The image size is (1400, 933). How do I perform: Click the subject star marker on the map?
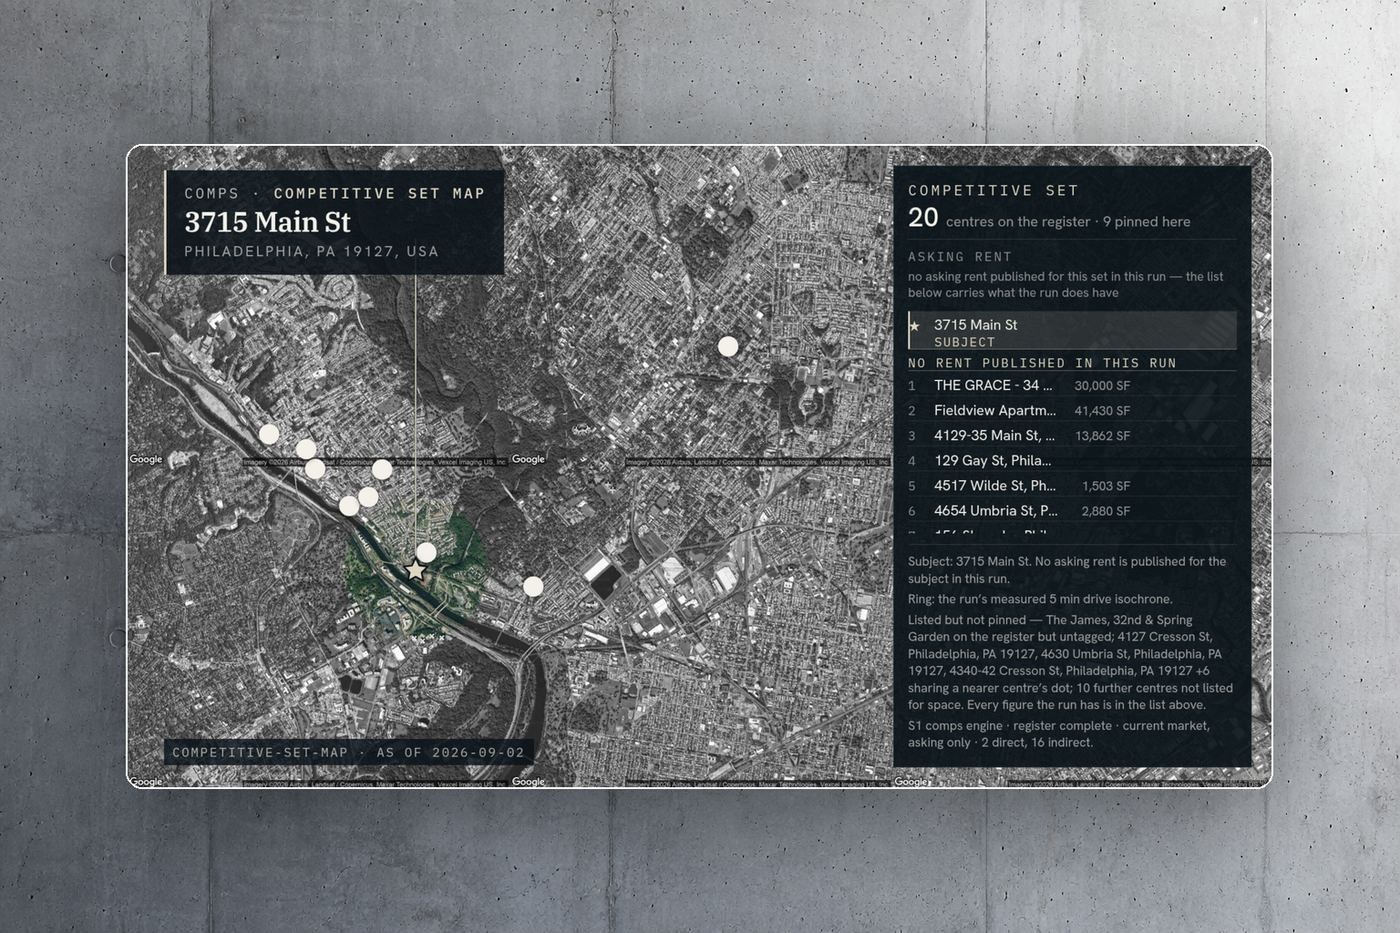click(x=415, y=571)
